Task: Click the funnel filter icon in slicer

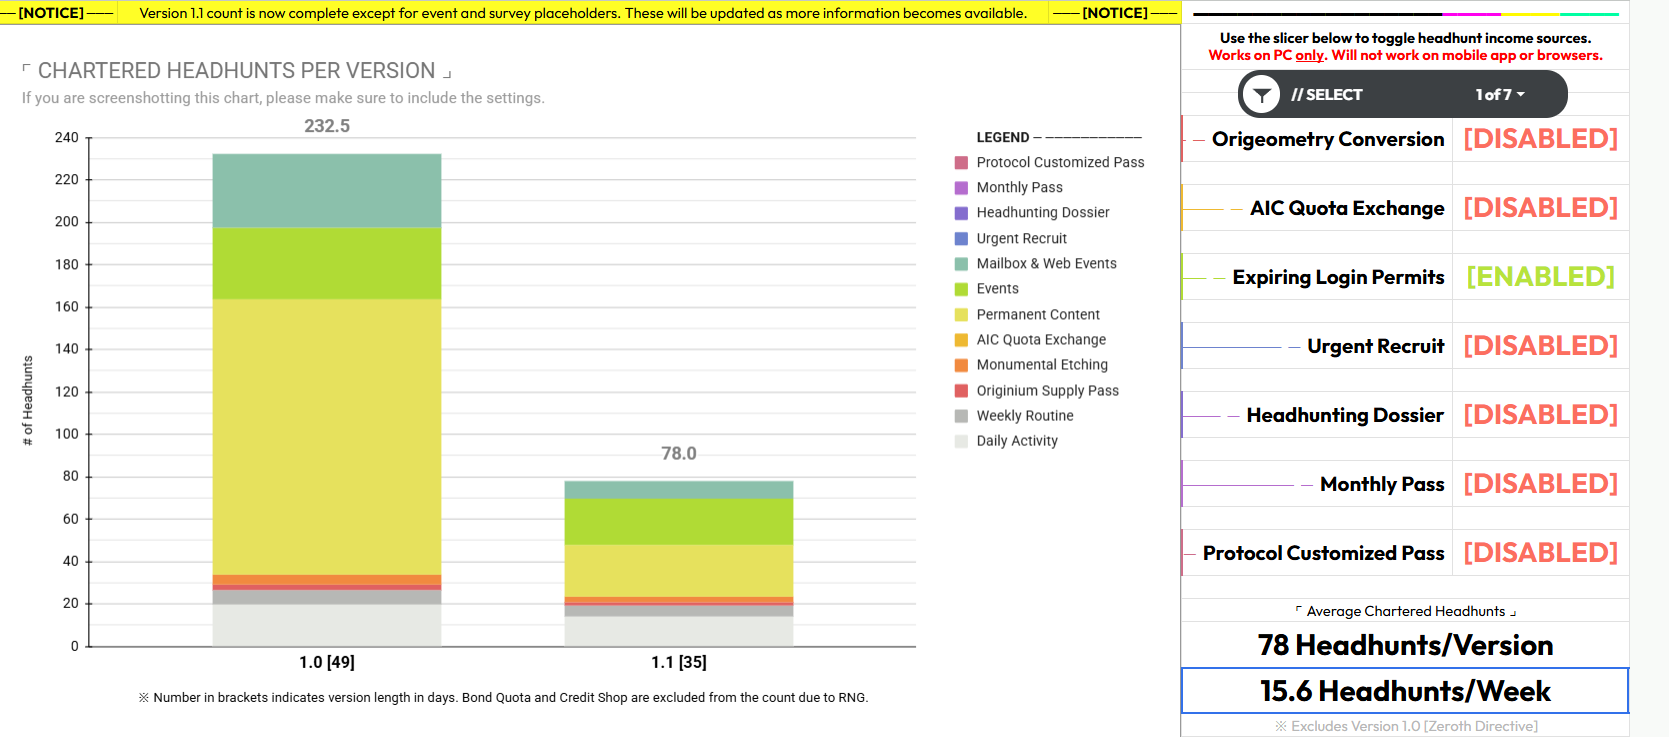Action: point(1262,95)
